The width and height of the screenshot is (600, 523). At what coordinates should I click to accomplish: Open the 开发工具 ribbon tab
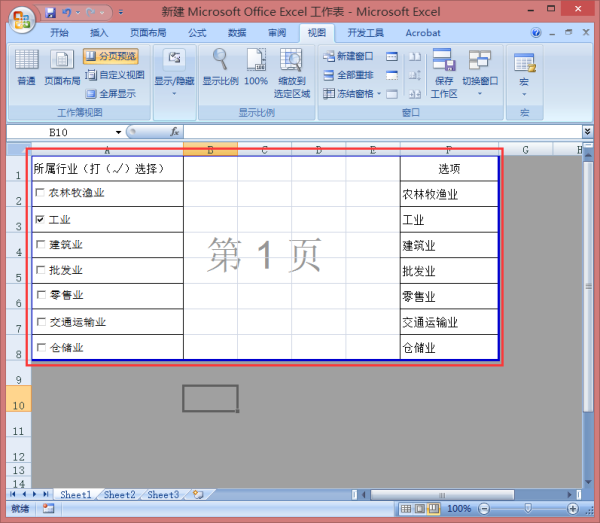365,33
